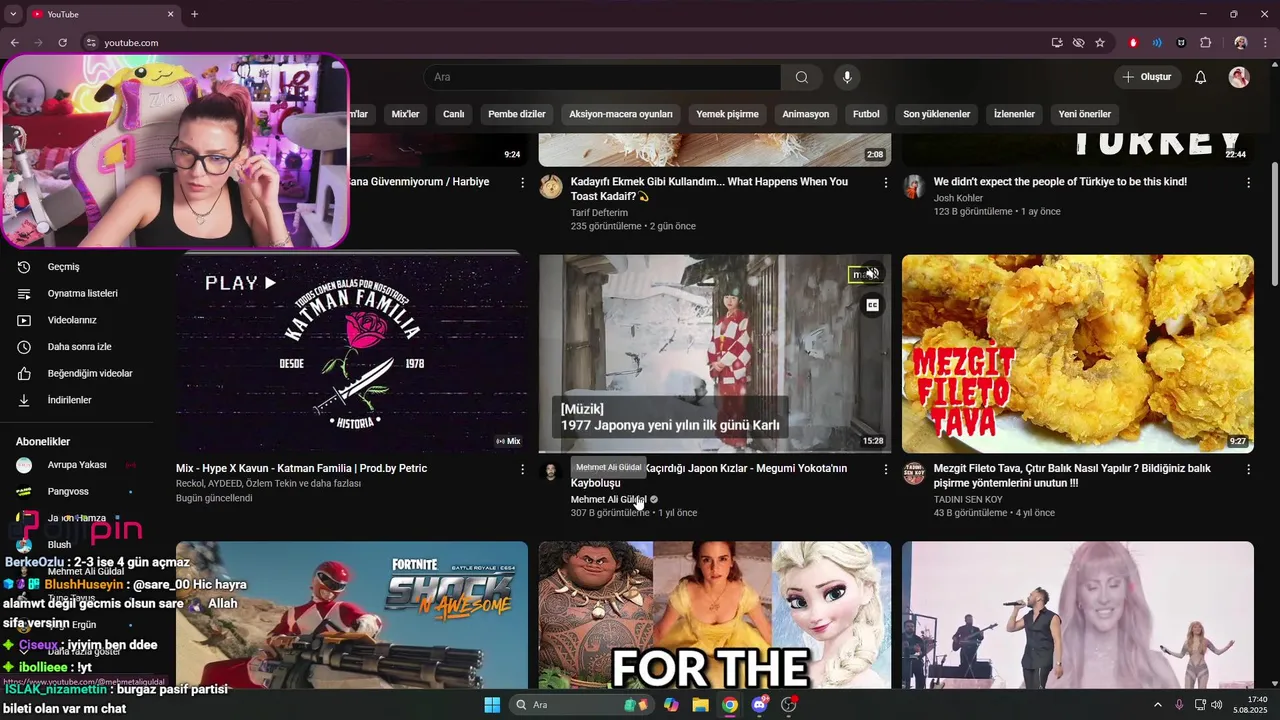Select the Canlı filter chip
1280x720 pixels.
454,114
